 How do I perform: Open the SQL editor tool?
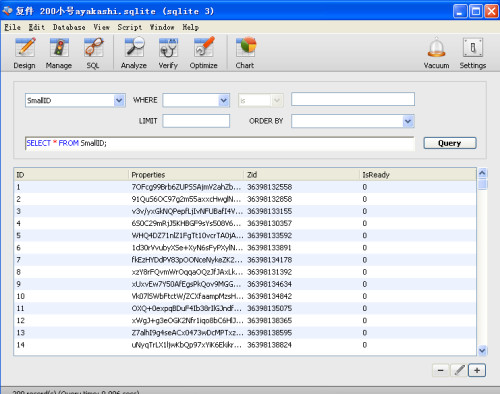(93, 53)
